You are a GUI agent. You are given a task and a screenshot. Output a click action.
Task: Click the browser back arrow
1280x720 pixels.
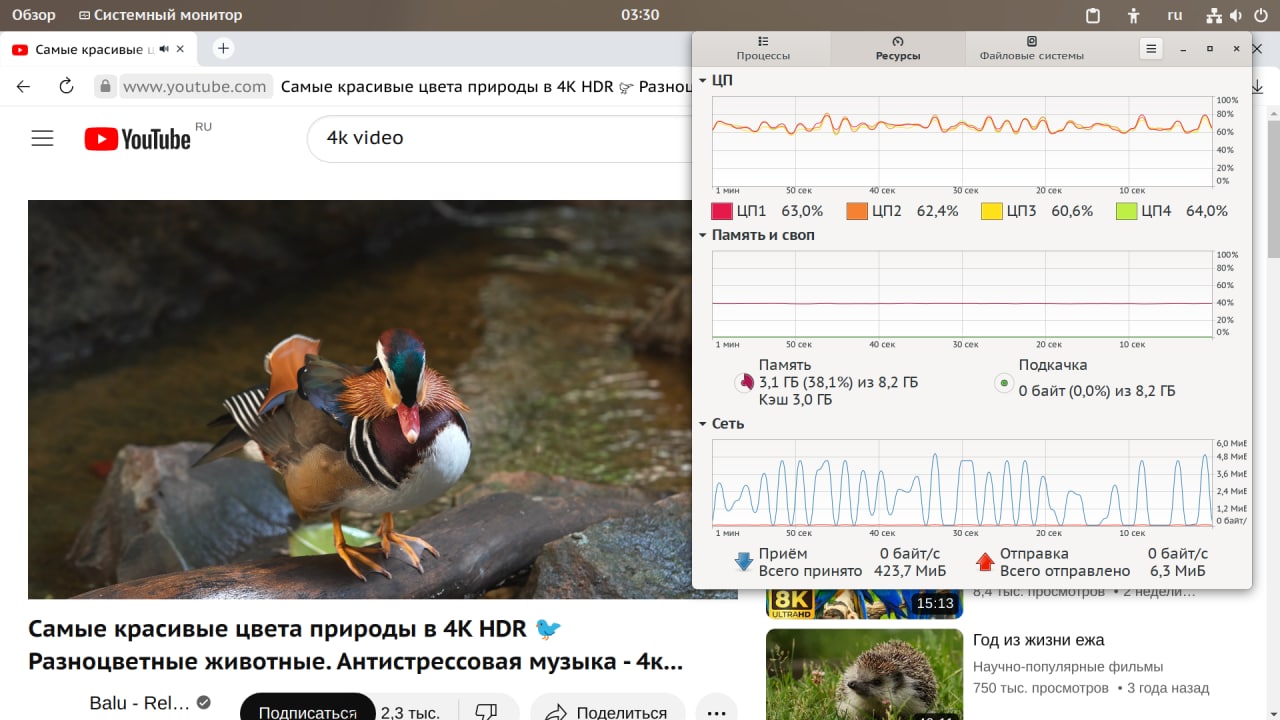23,86
